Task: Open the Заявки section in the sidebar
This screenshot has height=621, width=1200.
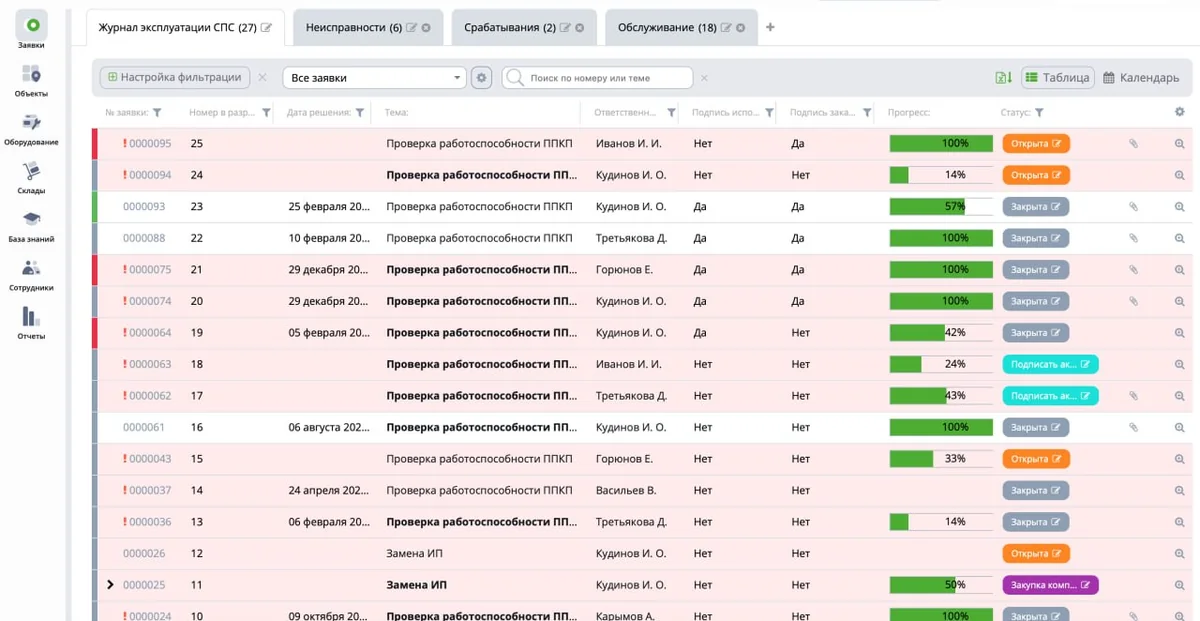Action: point(31,31)
